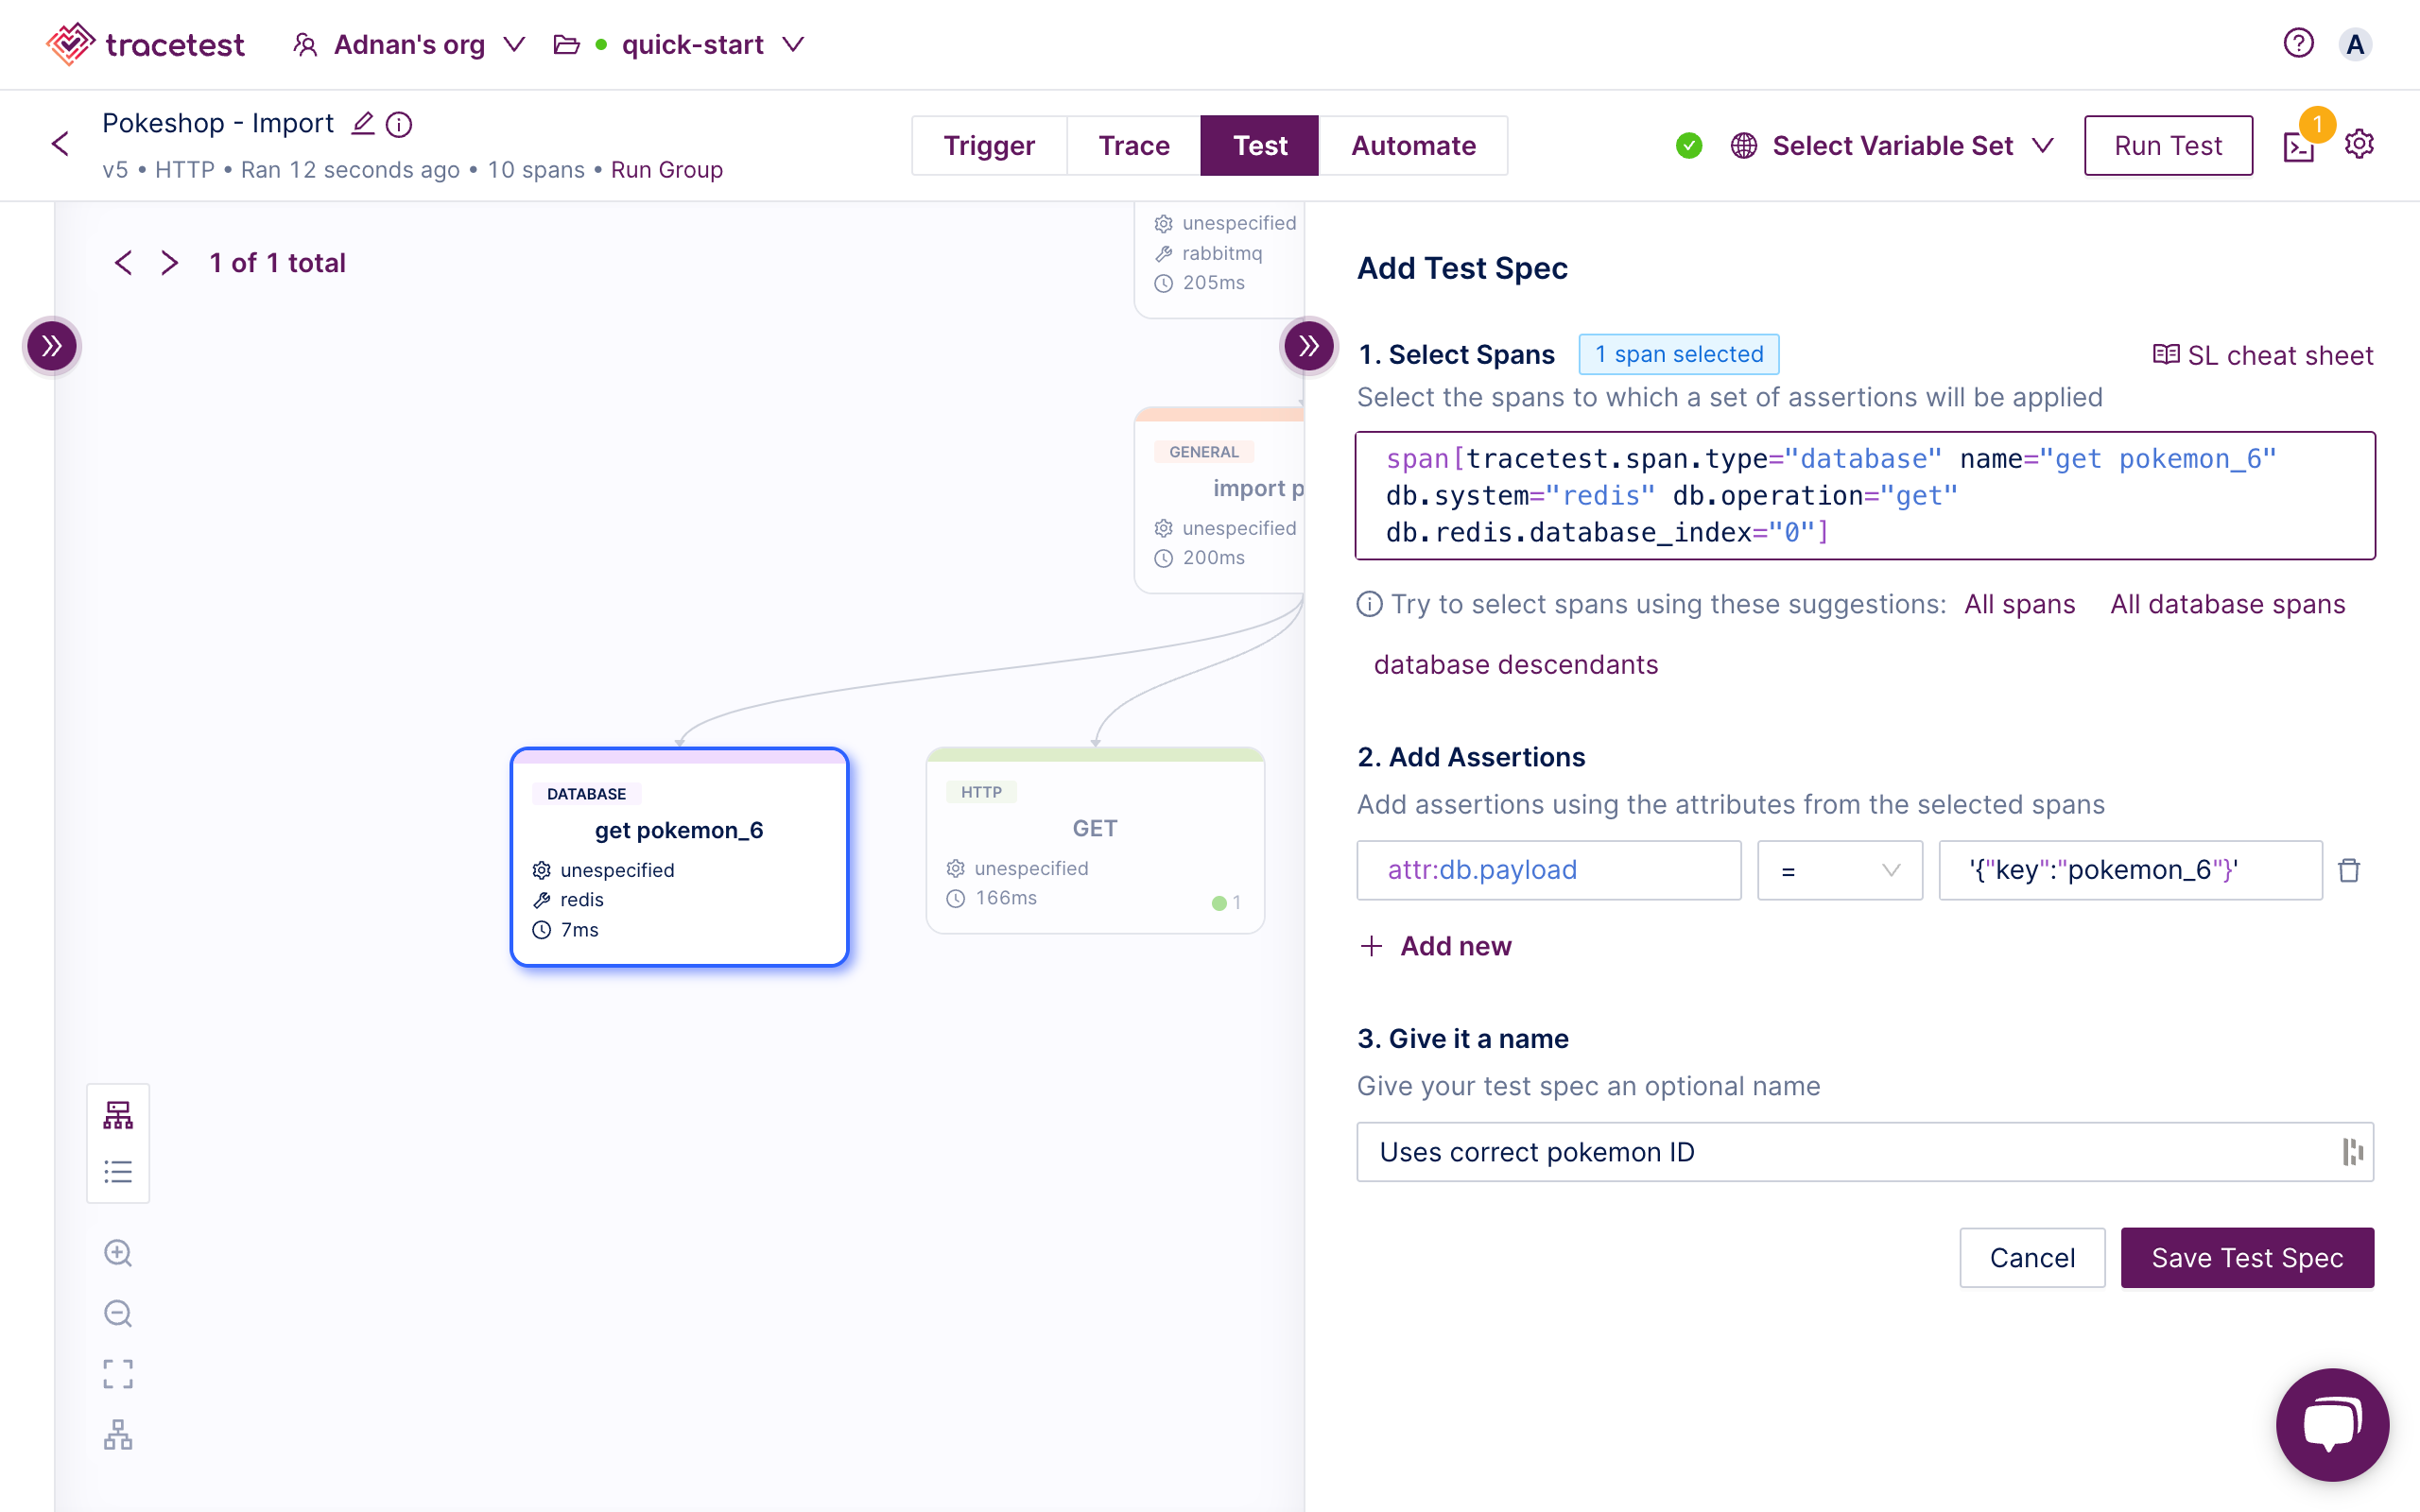2420x1512 pixels.
Task: Select the Test tab
Action: [1259, 146]
